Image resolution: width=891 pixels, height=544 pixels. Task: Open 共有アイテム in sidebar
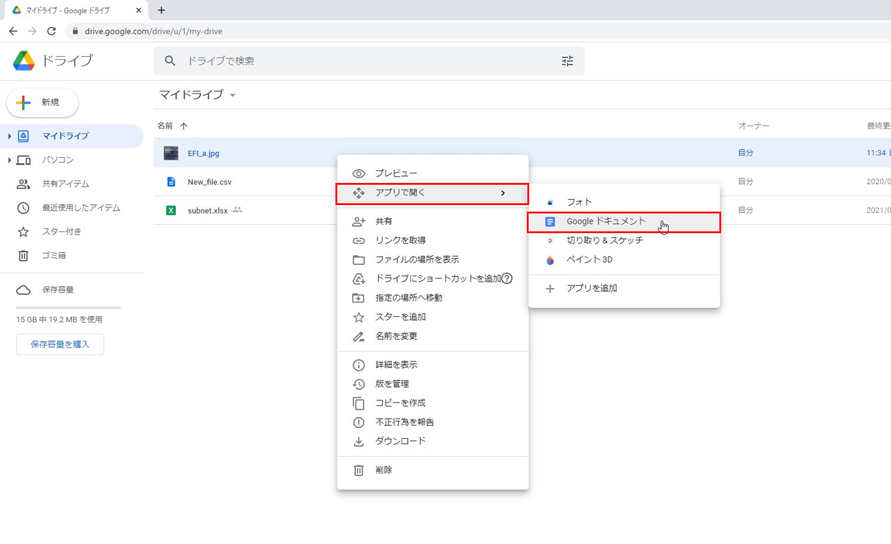coord(72,184)
